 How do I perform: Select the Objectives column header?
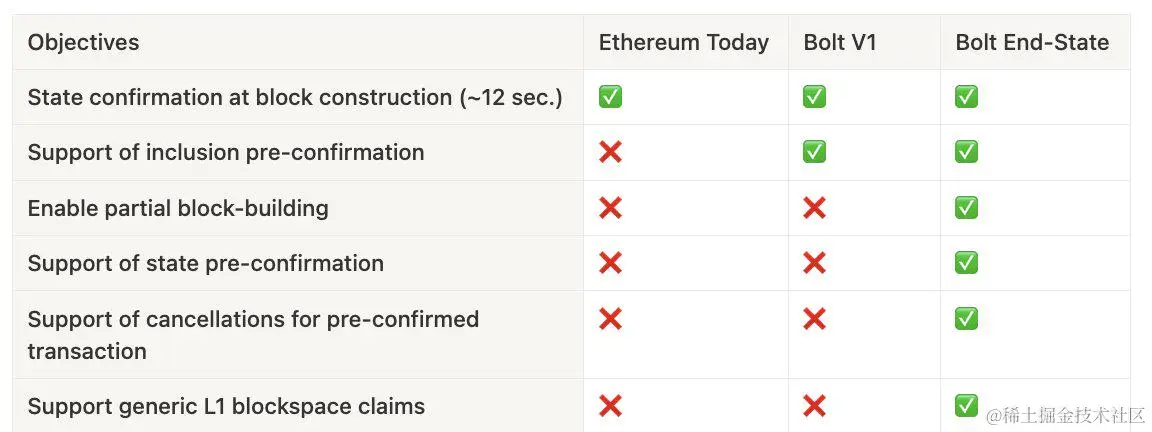[x=83, y=43]
